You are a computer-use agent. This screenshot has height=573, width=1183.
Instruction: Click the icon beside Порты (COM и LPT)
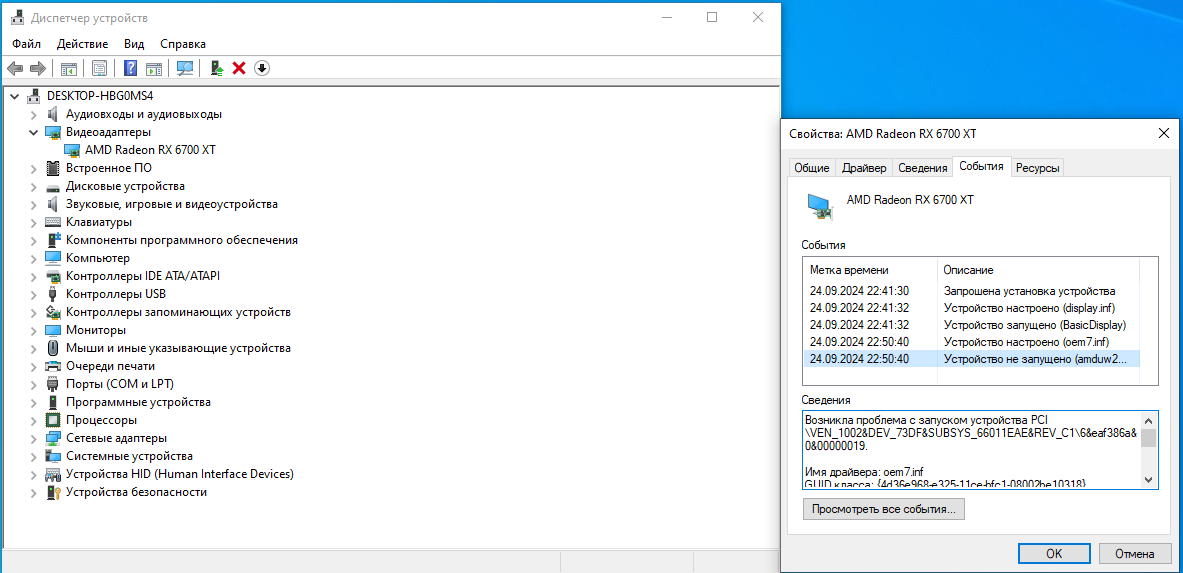(53, 384)
